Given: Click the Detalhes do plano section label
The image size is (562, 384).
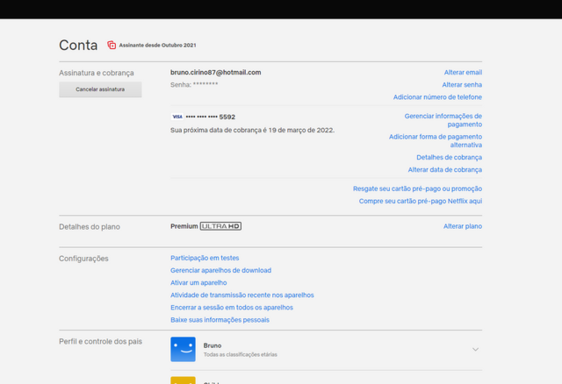Looking at the screenshot, I should tap(90, 227).
